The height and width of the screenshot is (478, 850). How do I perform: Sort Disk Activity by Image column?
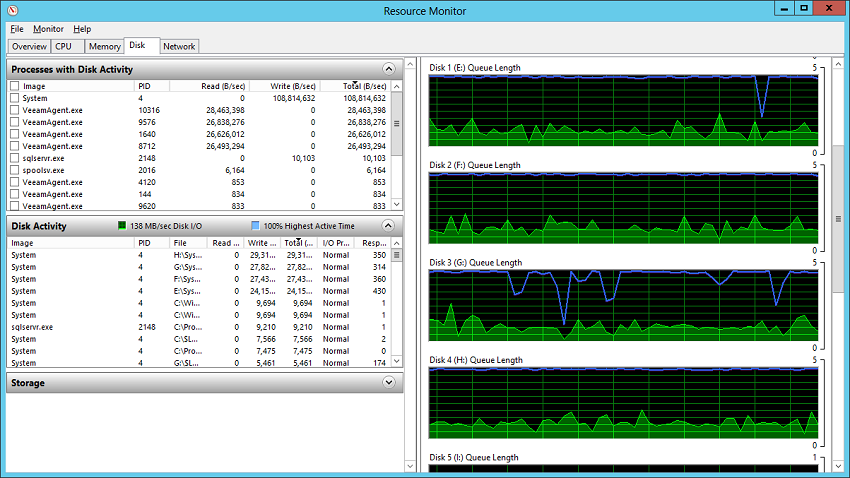[70, 243]
